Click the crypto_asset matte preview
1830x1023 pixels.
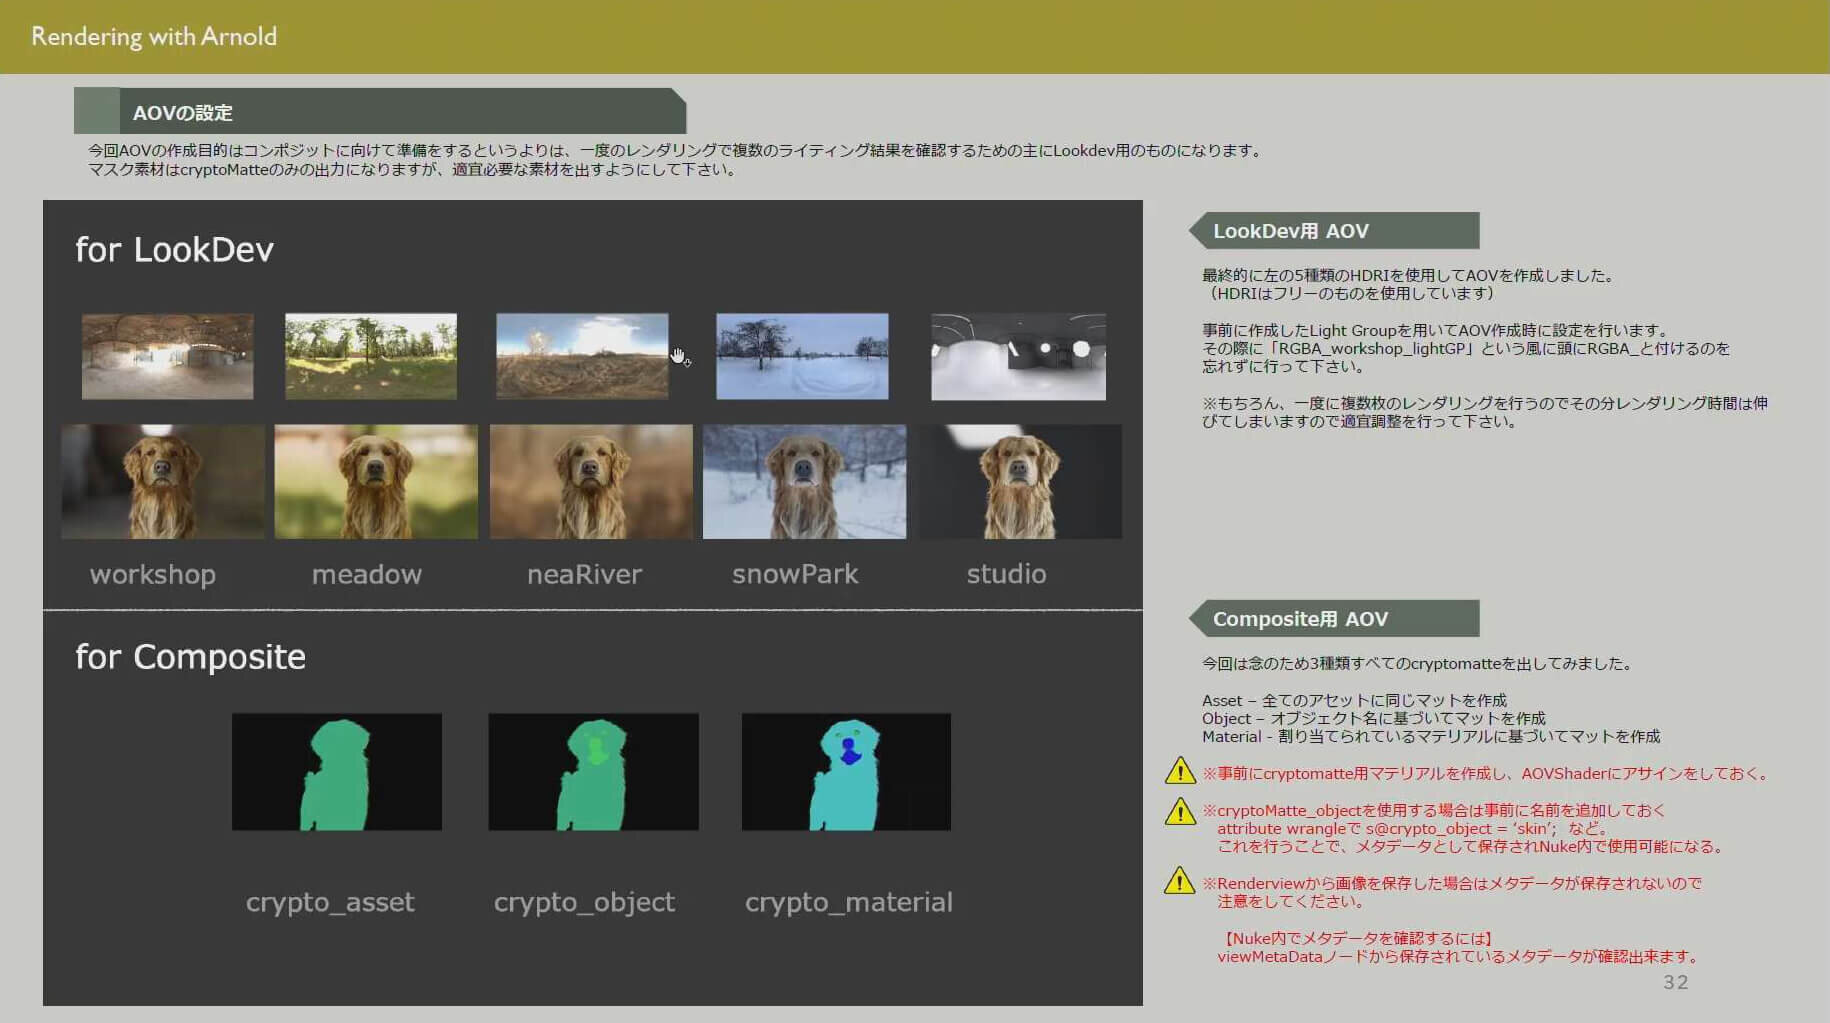point(336,771)
